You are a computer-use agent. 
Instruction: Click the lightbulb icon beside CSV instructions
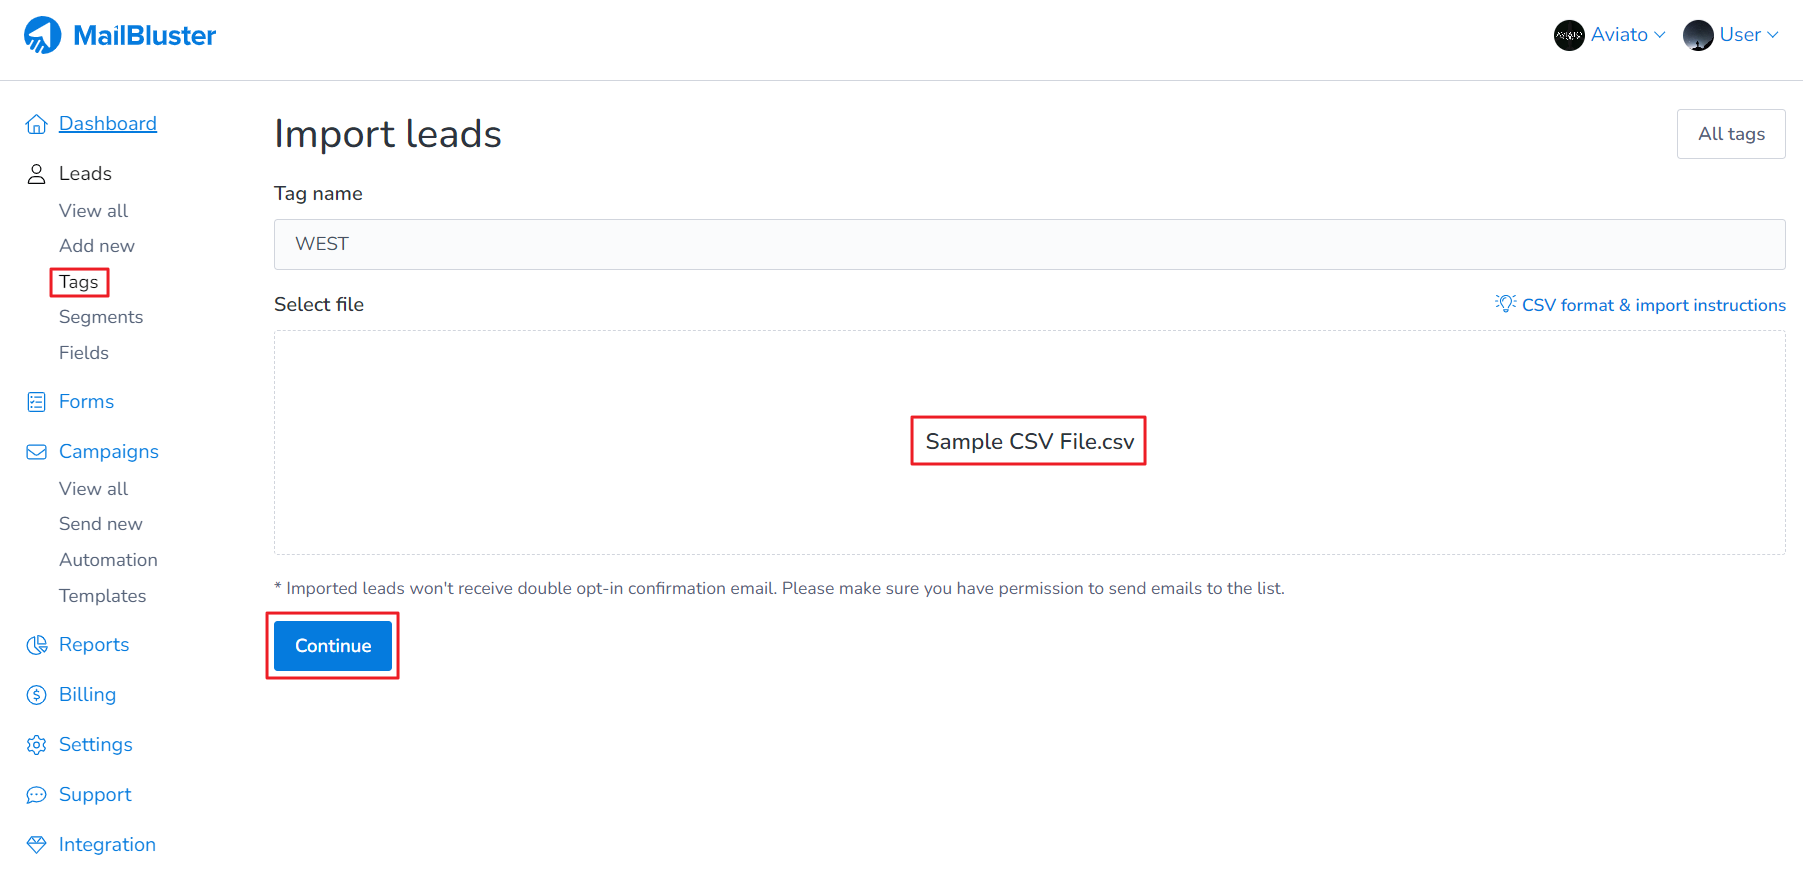pyautogui.click(x=1505, y=303)
